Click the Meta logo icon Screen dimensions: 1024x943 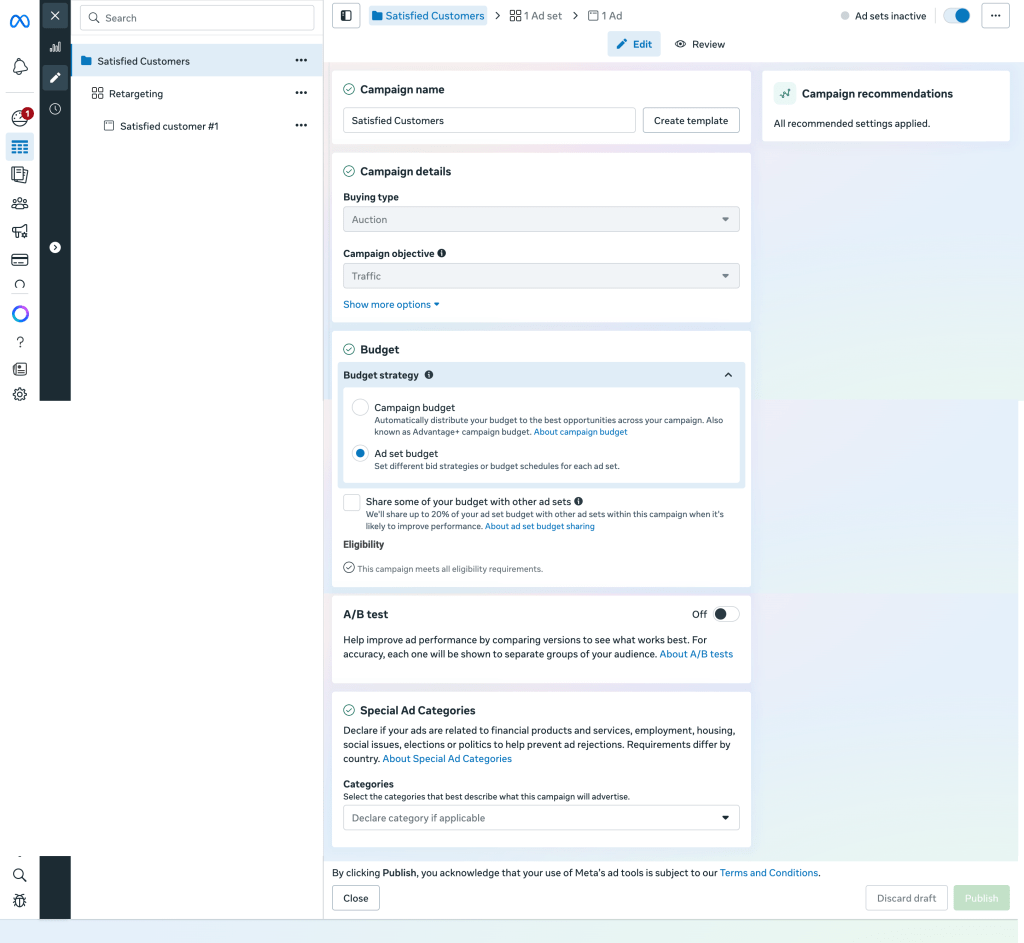[x=19, y=21]
